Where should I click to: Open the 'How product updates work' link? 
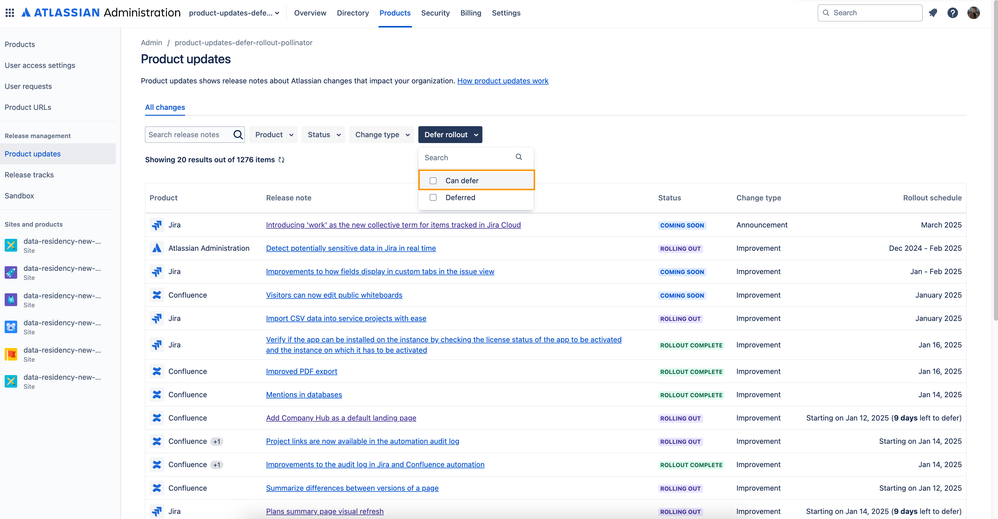(x=503, y=81)
